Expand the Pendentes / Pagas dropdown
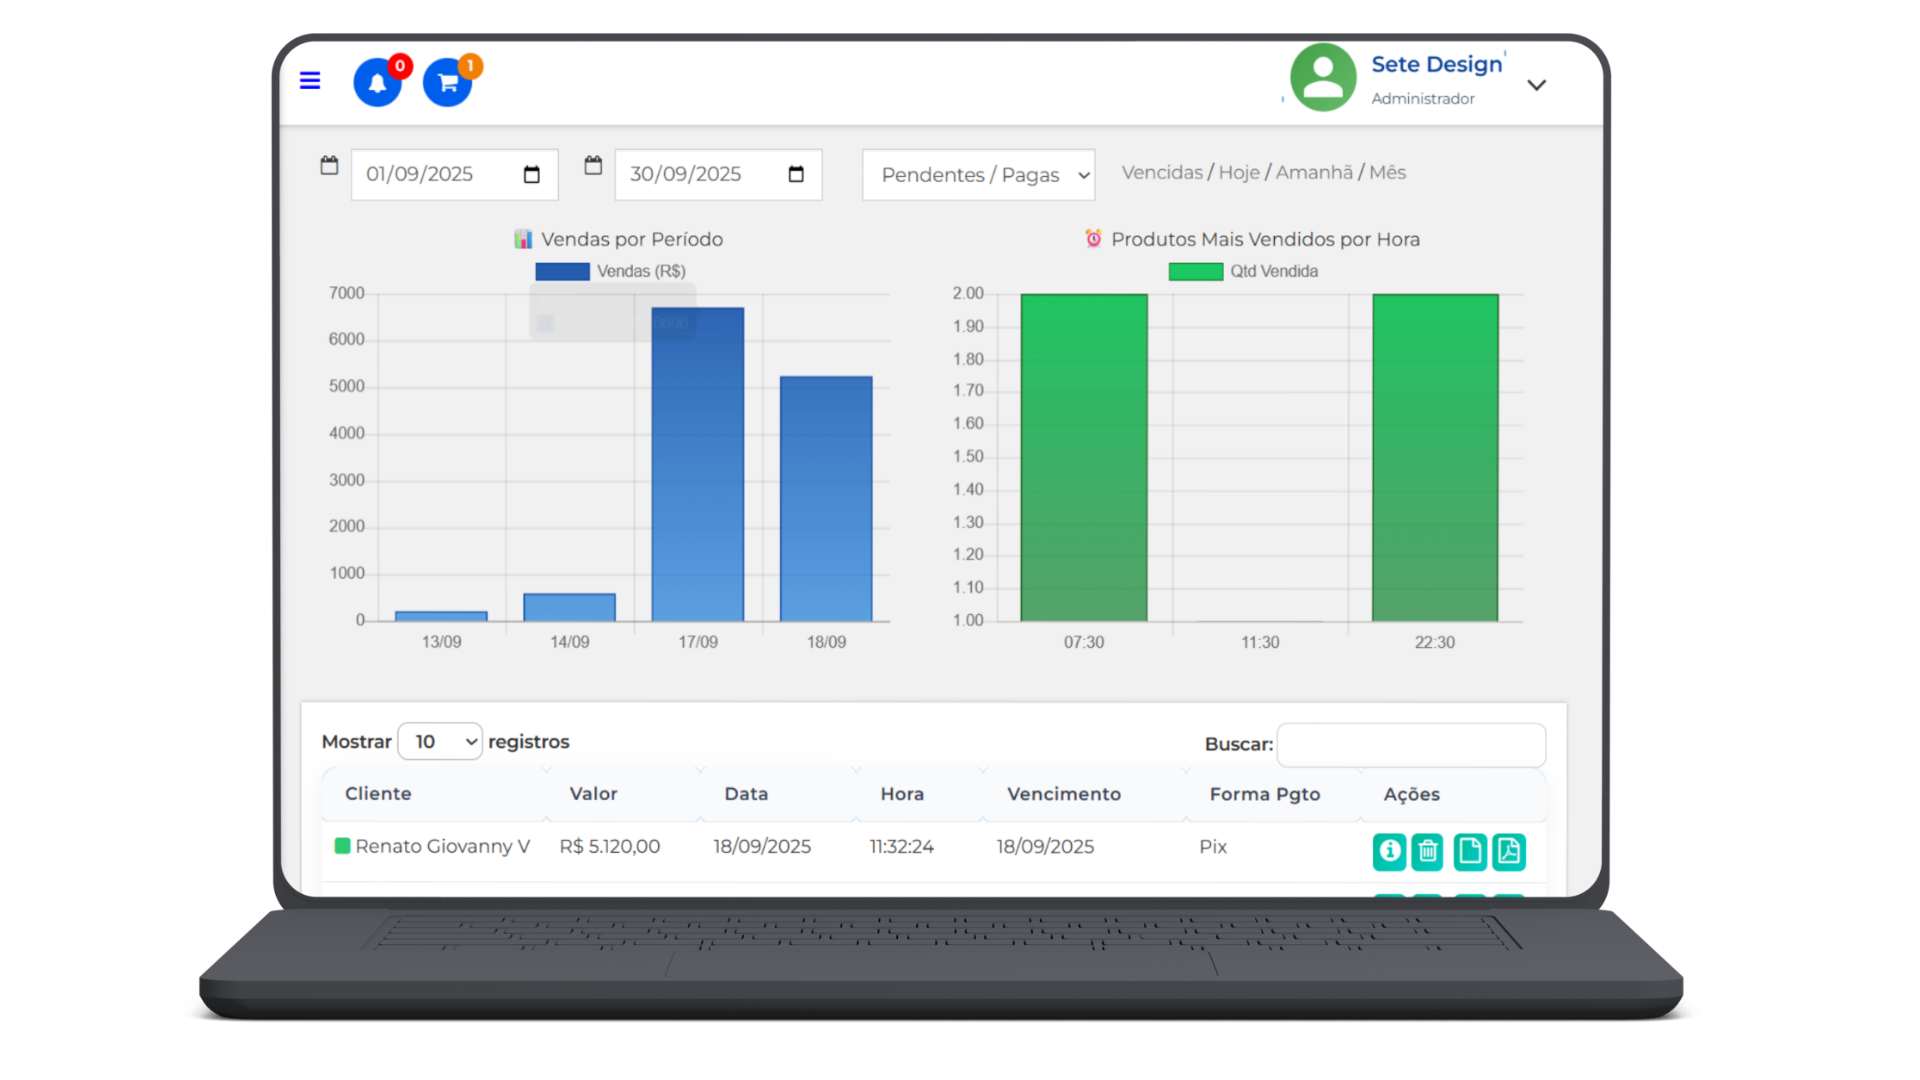The image size is (1920, 1080). click(978, 175)
